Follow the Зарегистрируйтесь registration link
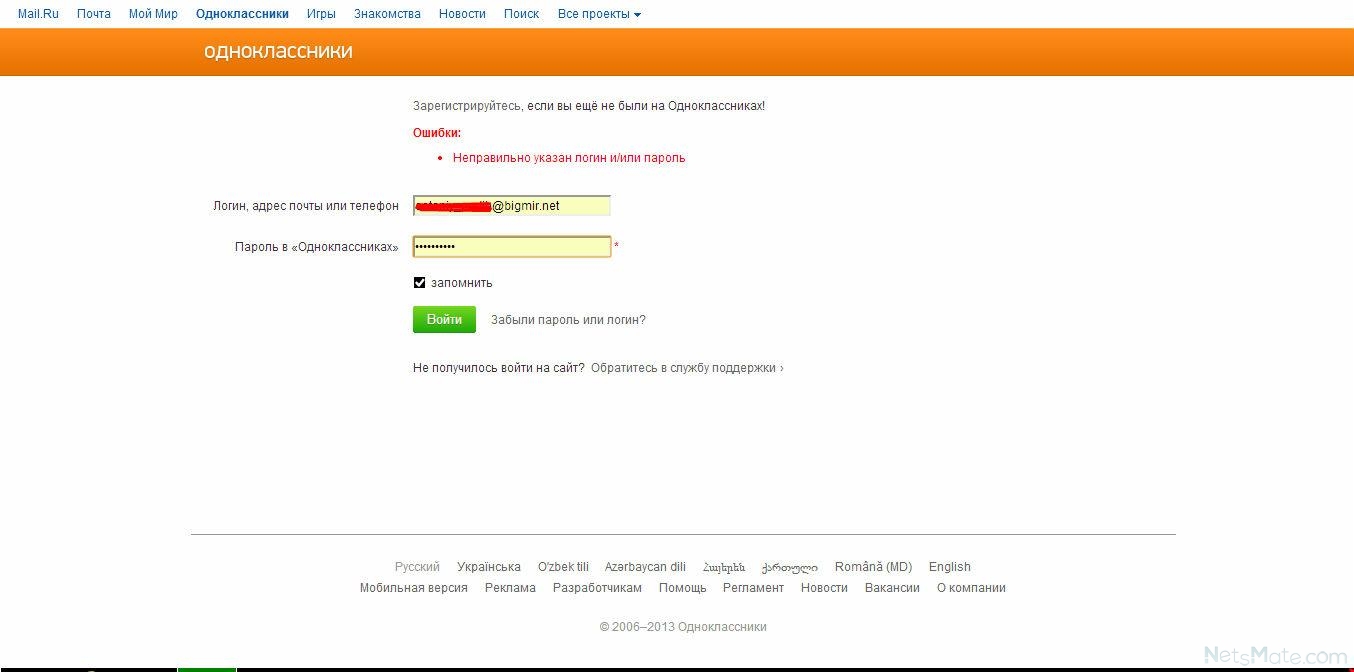This screenshot has width=1354, height=672. point(467,105)
